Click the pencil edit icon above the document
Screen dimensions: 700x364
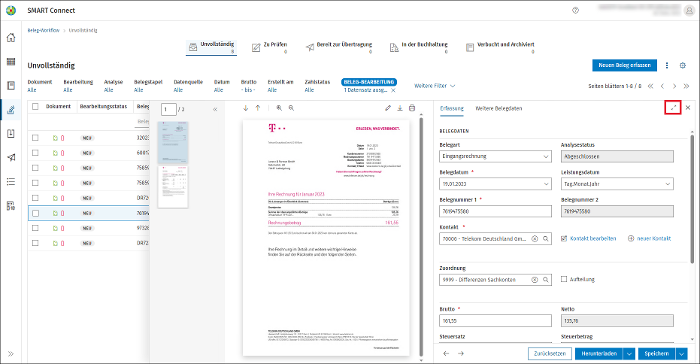click(388, 108)
